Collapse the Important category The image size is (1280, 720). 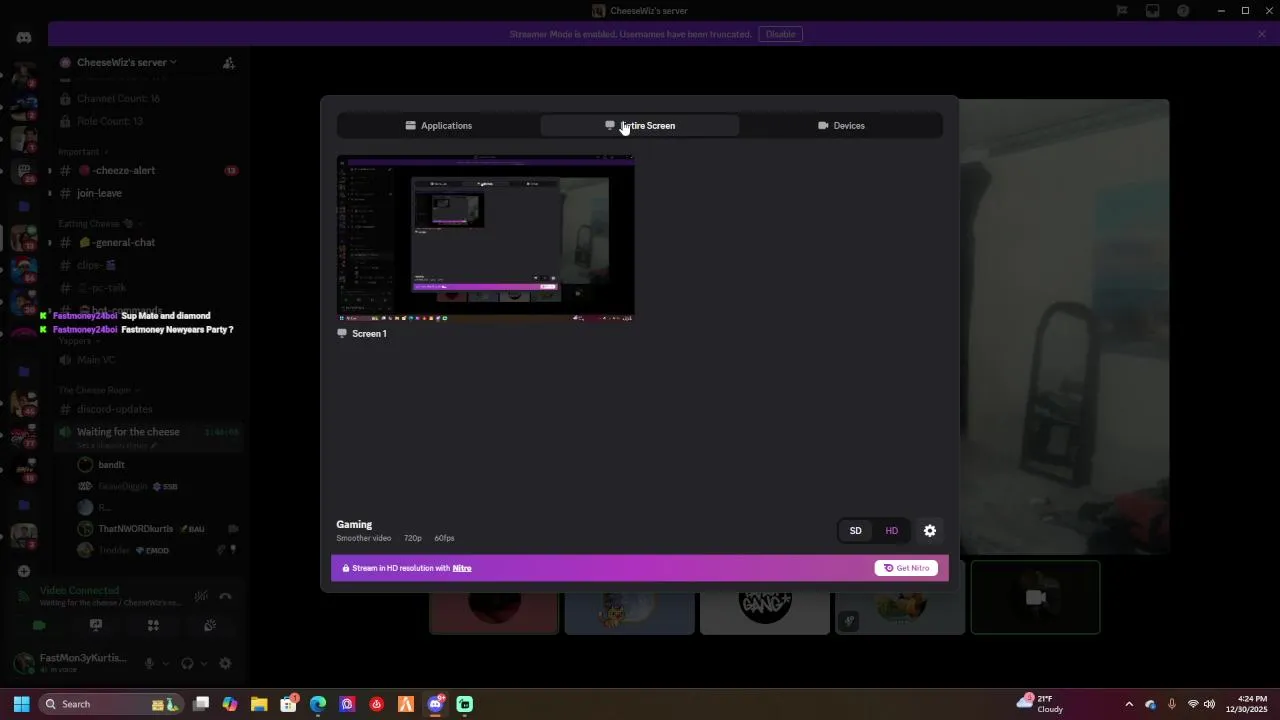[x=82, y=152]
